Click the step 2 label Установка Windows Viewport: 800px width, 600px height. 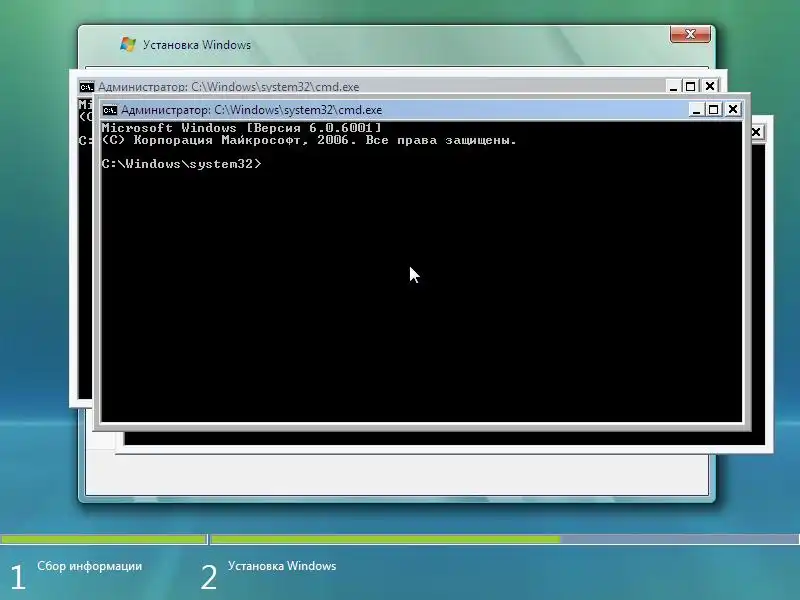coord(282,566)
